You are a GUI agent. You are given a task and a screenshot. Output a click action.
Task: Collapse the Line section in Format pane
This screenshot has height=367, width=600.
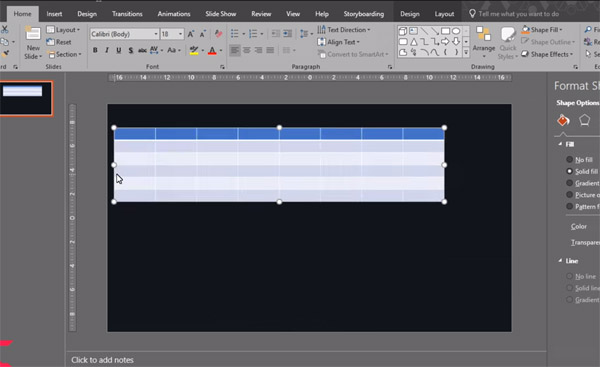point(560,261)
